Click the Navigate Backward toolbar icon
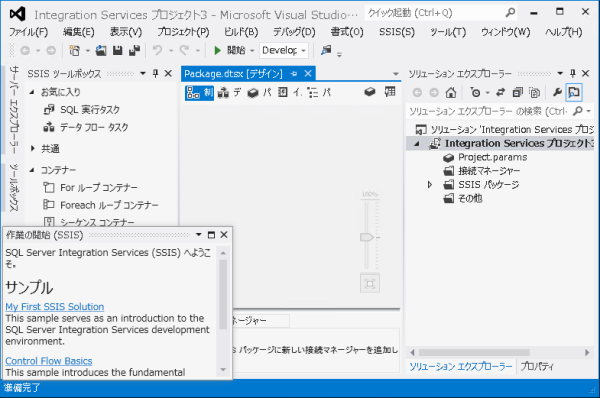Screen dimensions: 600x398 (25, 51)
